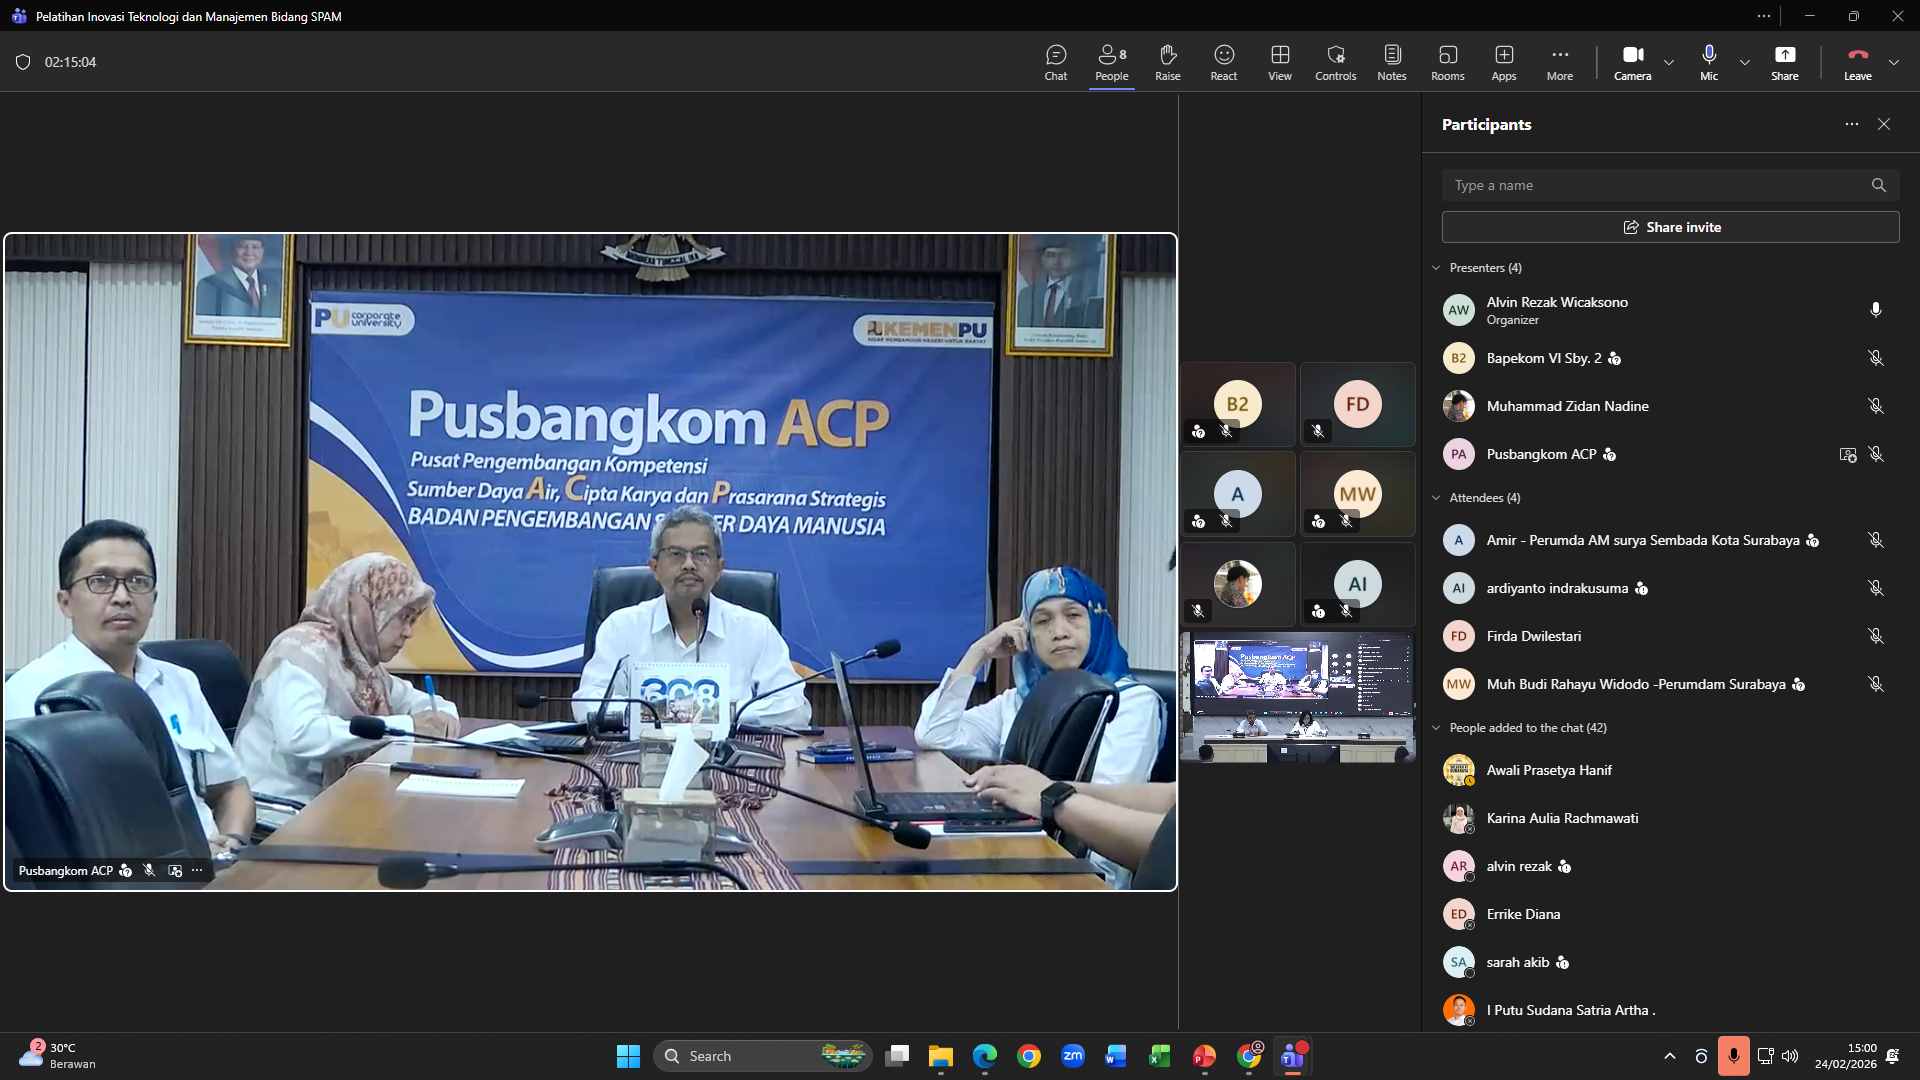Toggle Alvin Rezak Wicaksono's microphone icon
The height and width of the screenshot is (1080, 1920).
(x=1875, y=310)
